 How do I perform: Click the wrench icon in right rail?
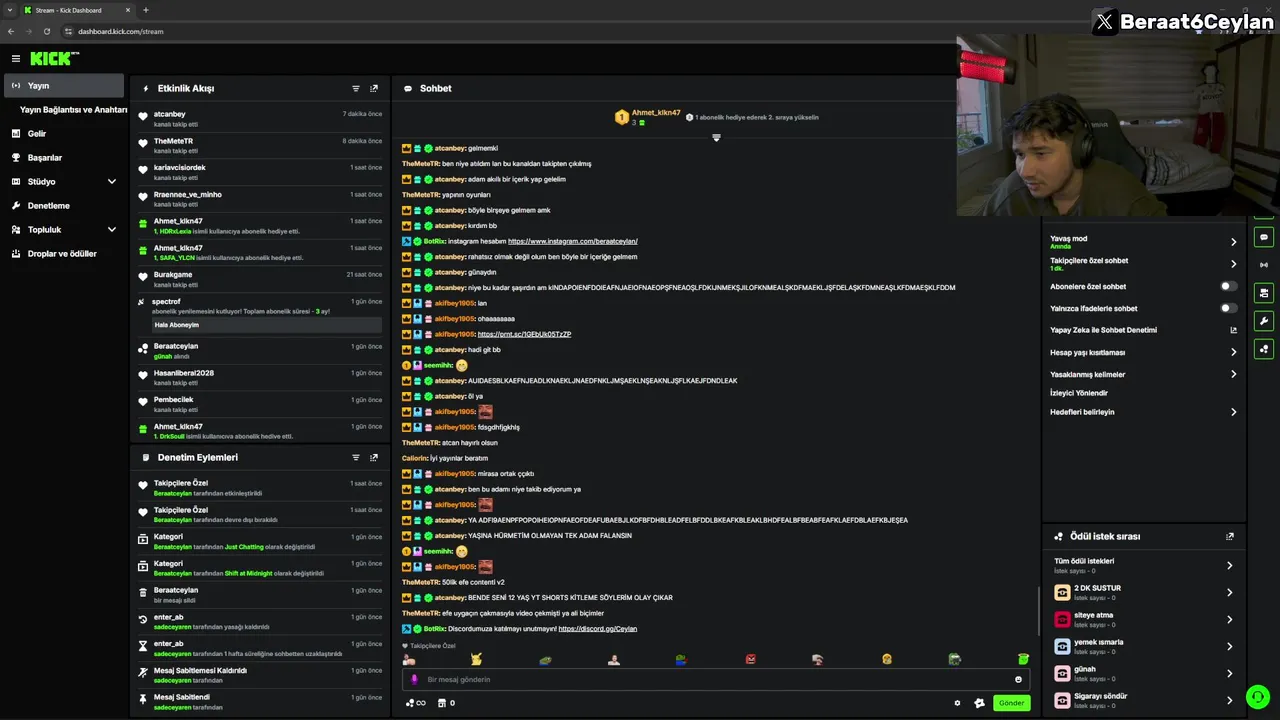[1264, 321]
